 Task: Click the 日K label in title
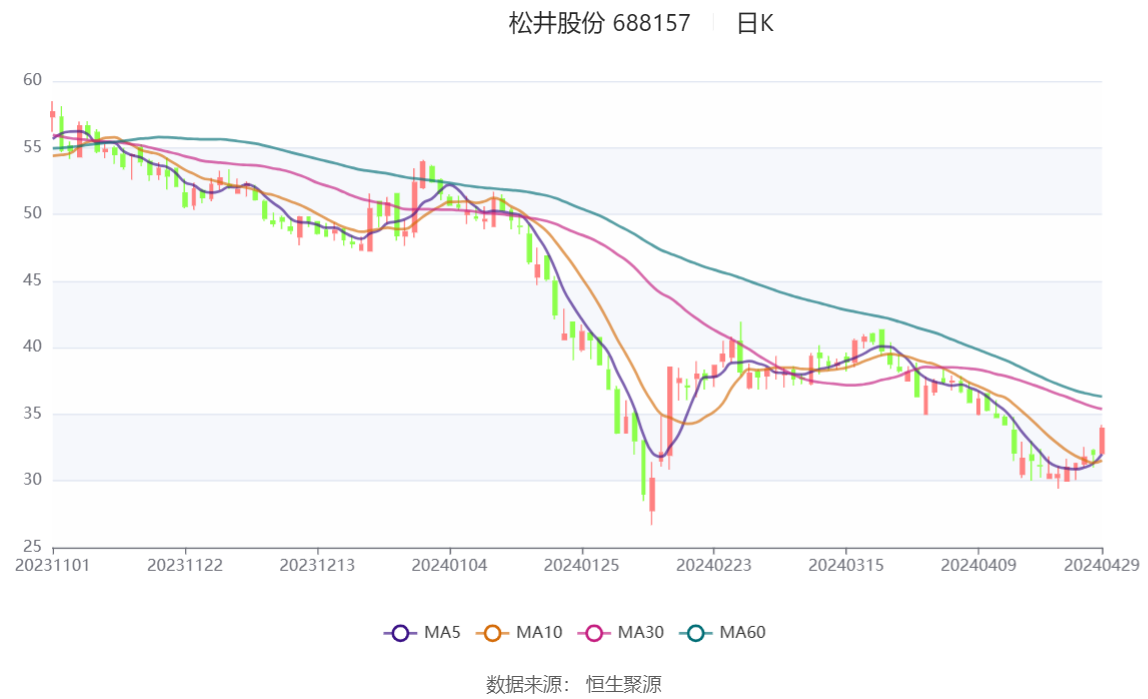pos(755,23)
